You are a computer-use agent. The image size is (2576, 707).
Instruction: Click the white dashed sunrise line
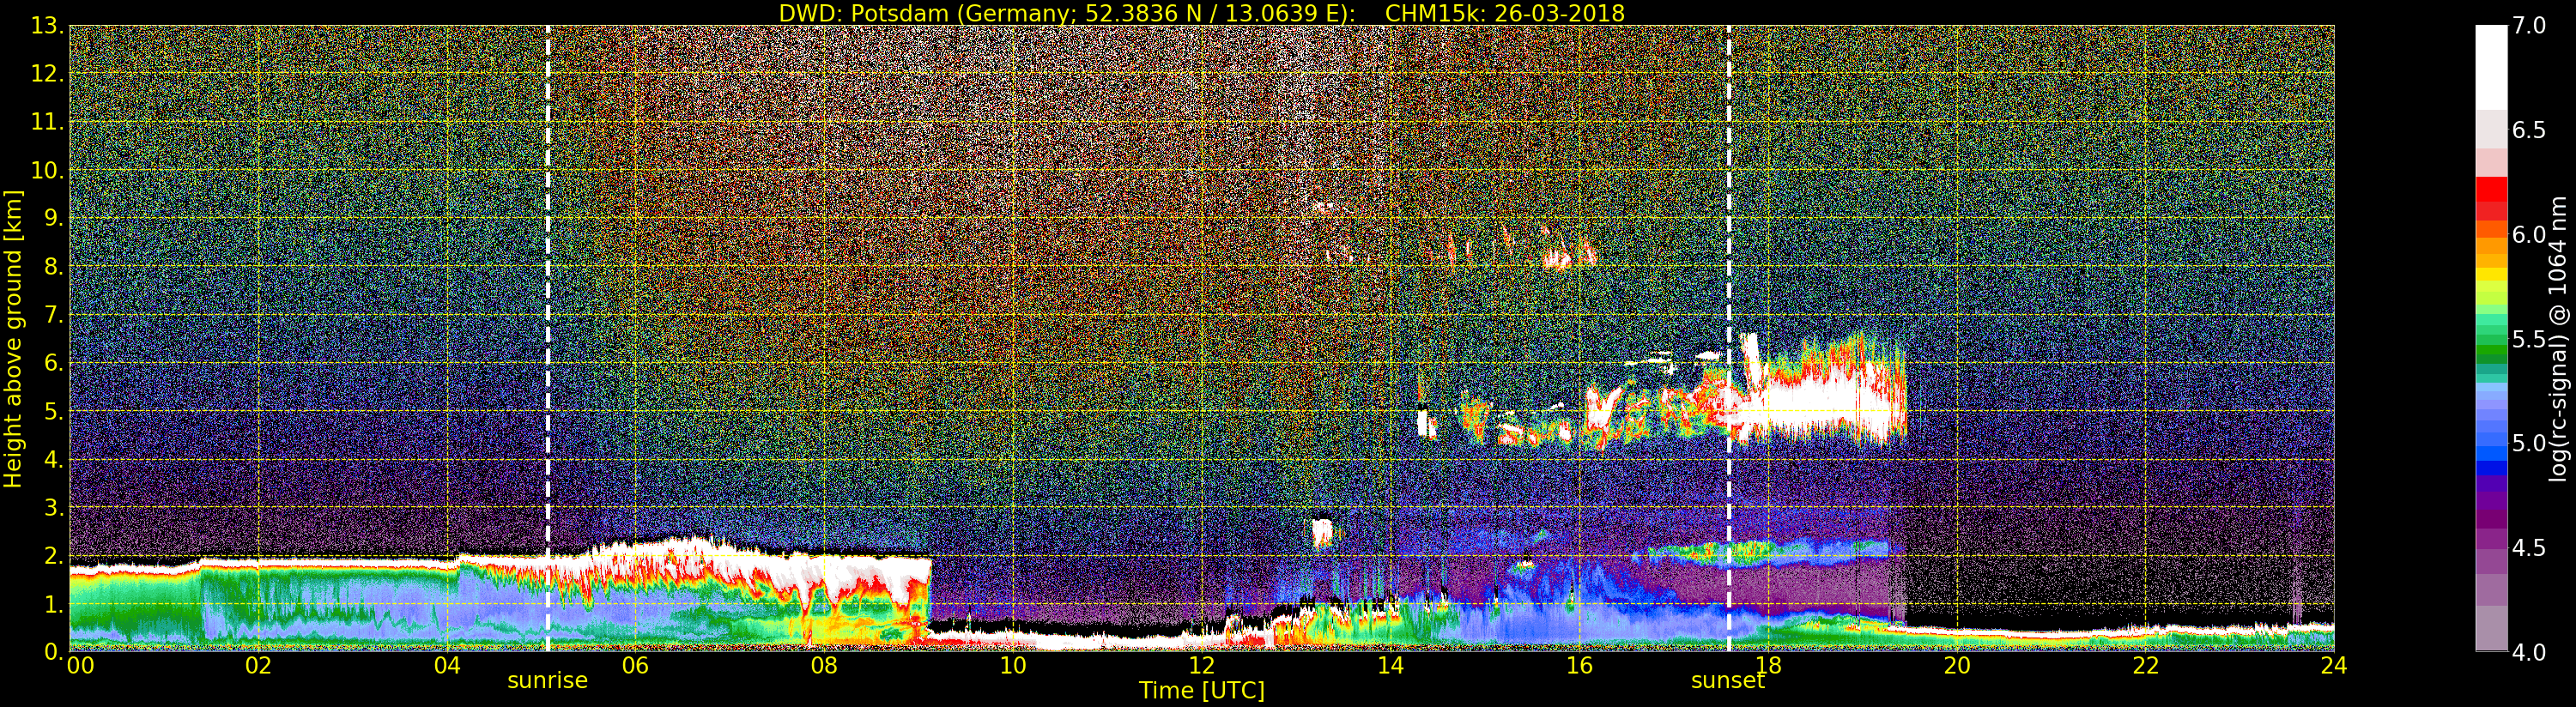[x=548, y=338]
